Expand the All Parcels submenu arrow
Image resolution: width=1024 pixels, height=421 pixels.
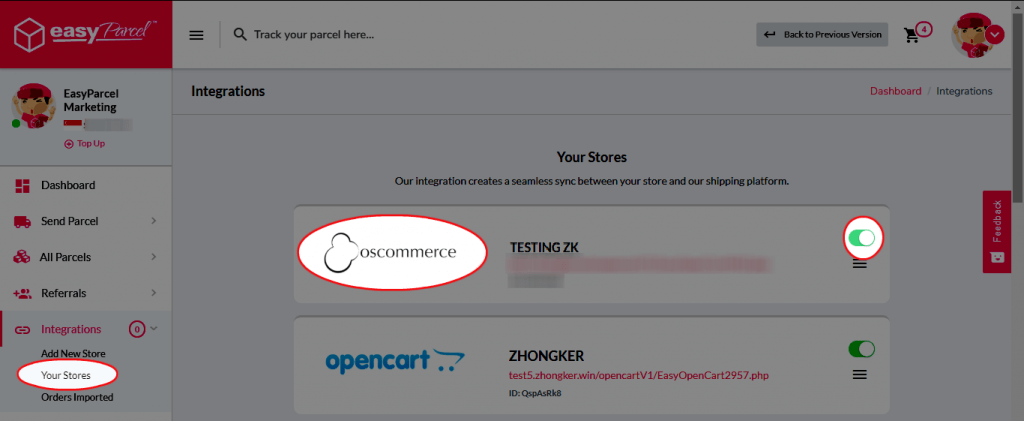tap(154, 257)
